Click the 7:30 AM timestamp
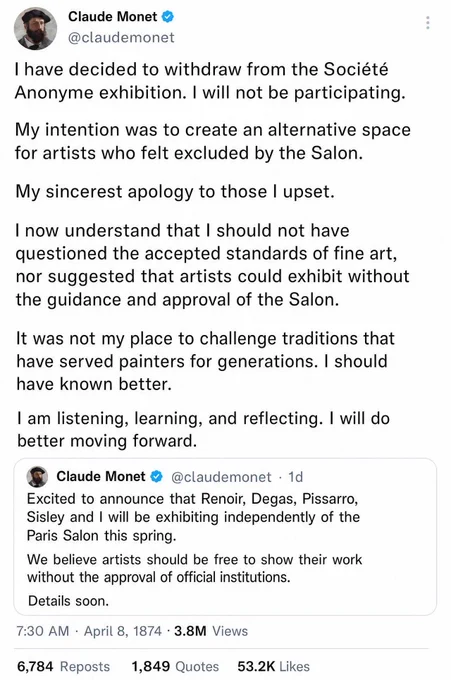Image resolution: width=451 pixels, height=680 pixels. [x=42, y=631]
